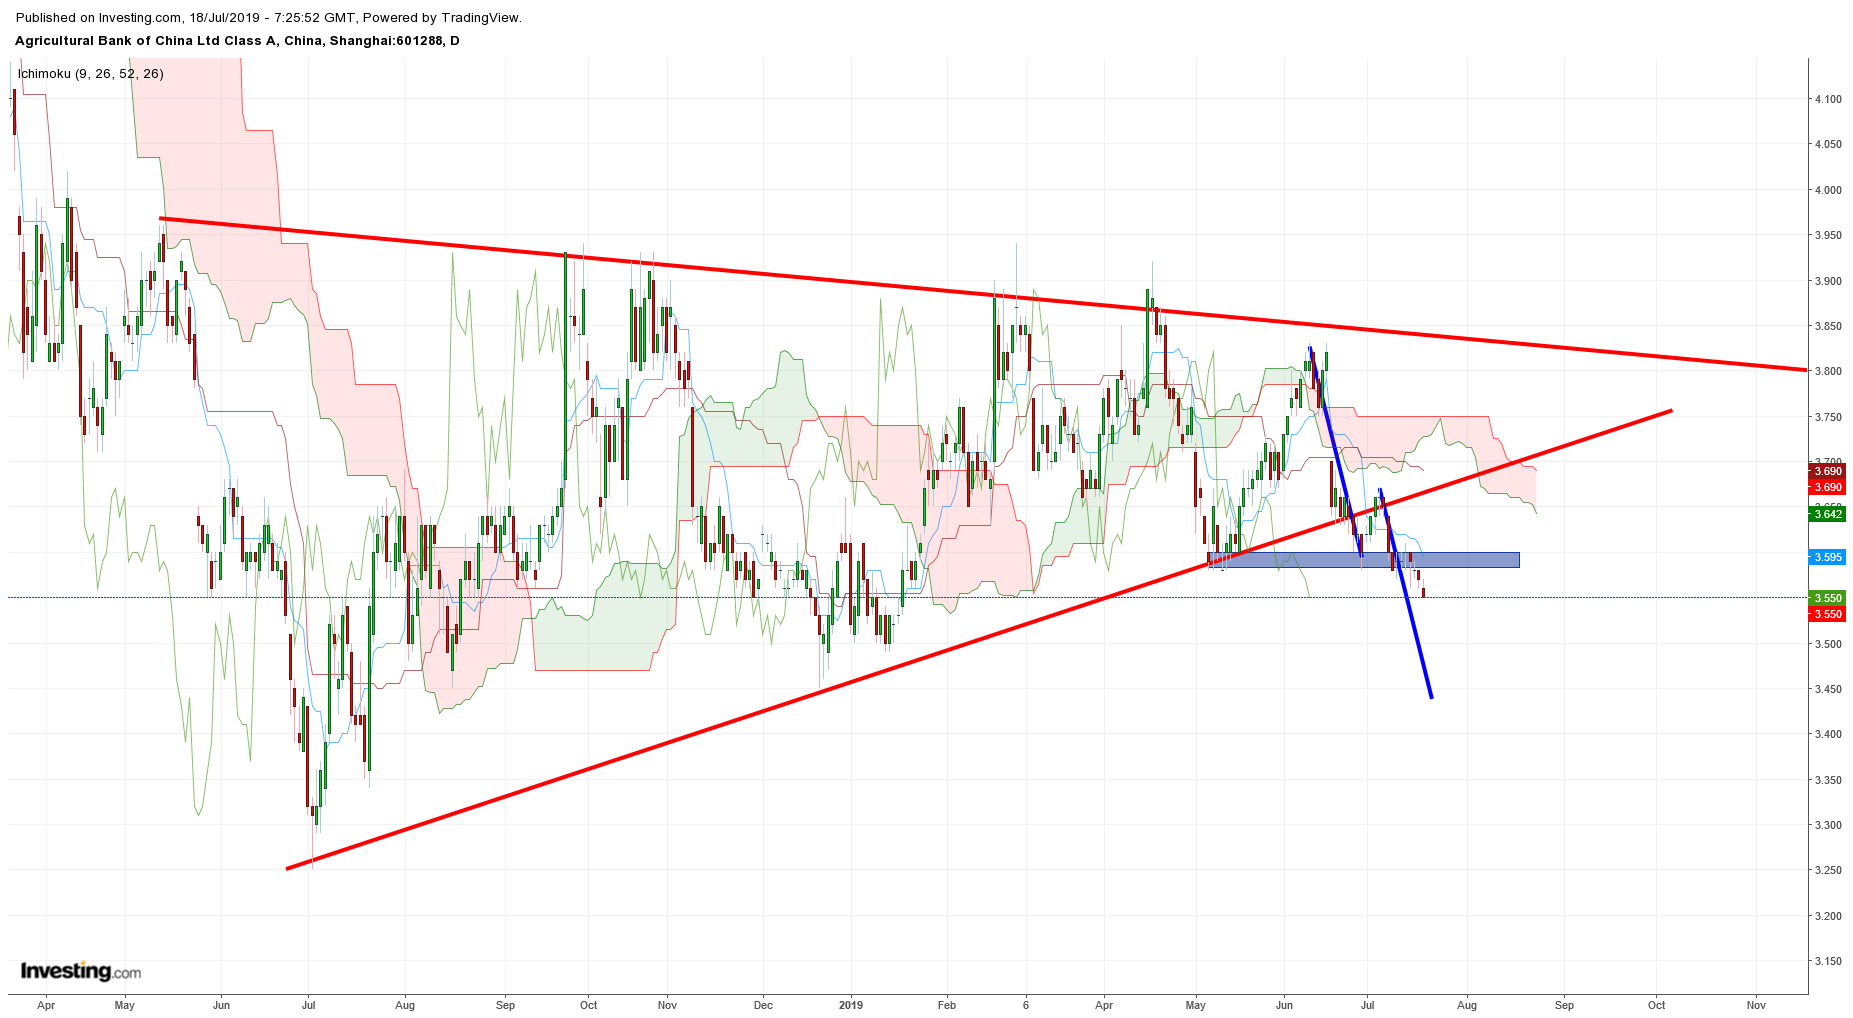The height and width of the screenshot is (1018, 1853).
Task: Select the 4.000 price axis label
Action: [x=1828, y=190]
